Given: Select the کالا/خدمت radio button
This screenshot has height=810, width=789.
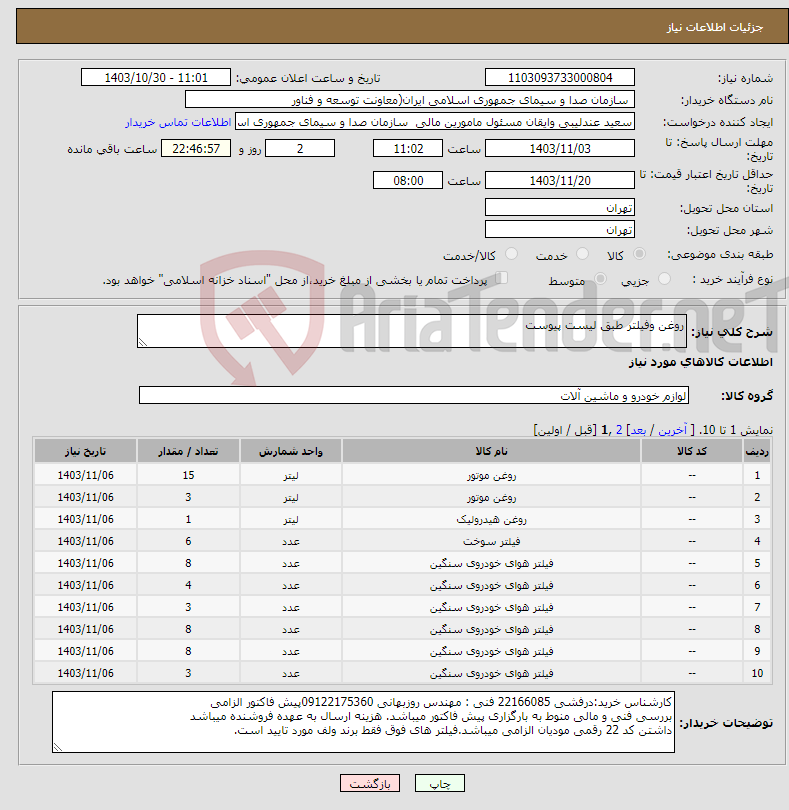Looking at the screenshot, I should (x=511, y=254).
